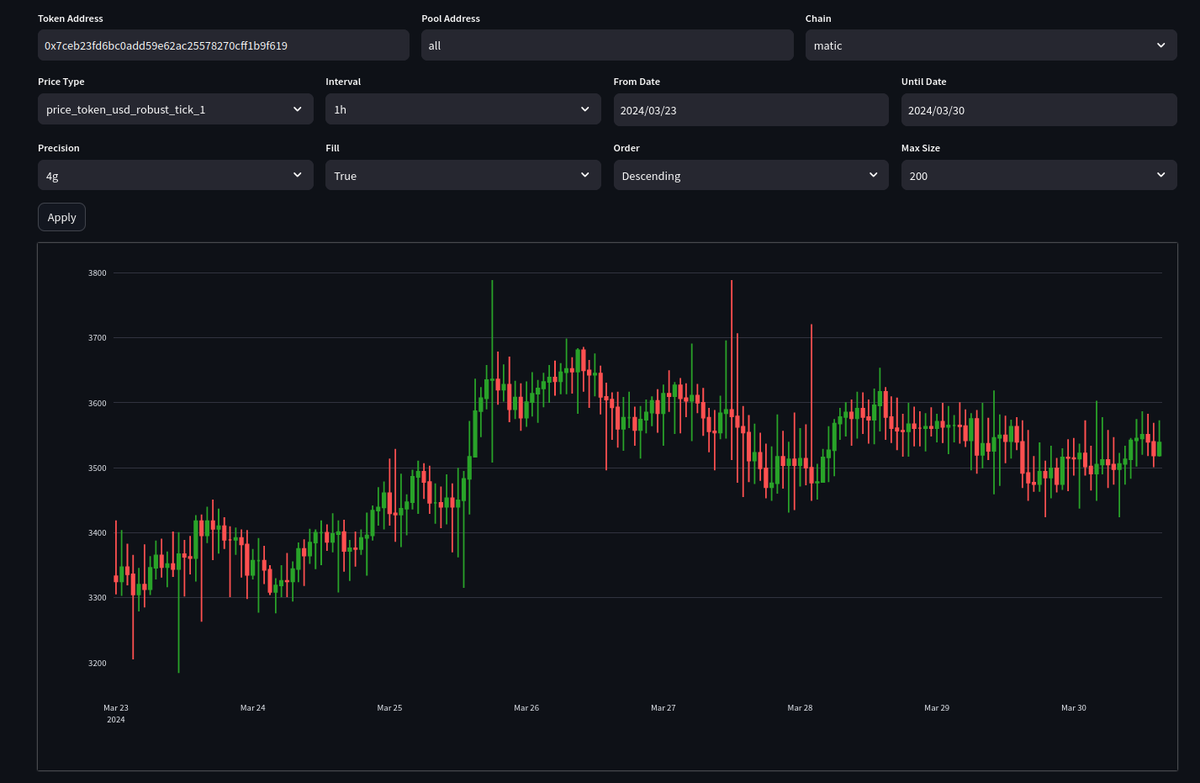
Task: Click the 3400 y-axis label
Action: tap(97, 533)
